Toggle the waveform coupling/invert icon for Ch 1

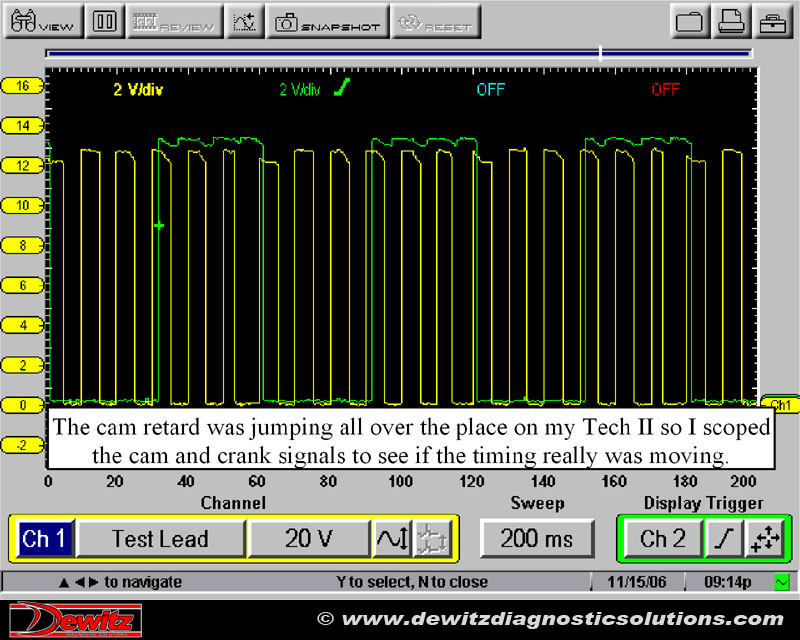(x=389, y=538)
